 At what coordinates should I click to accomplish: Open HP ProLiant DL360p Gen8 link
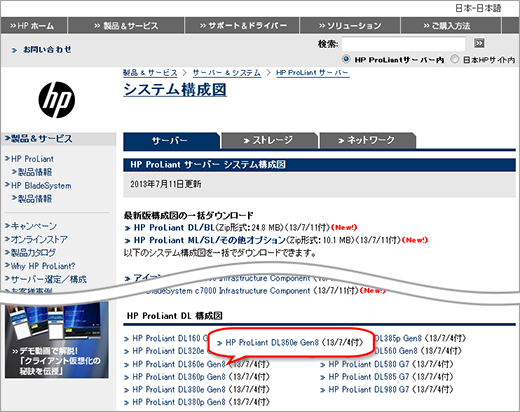click(x=179, y=377)
